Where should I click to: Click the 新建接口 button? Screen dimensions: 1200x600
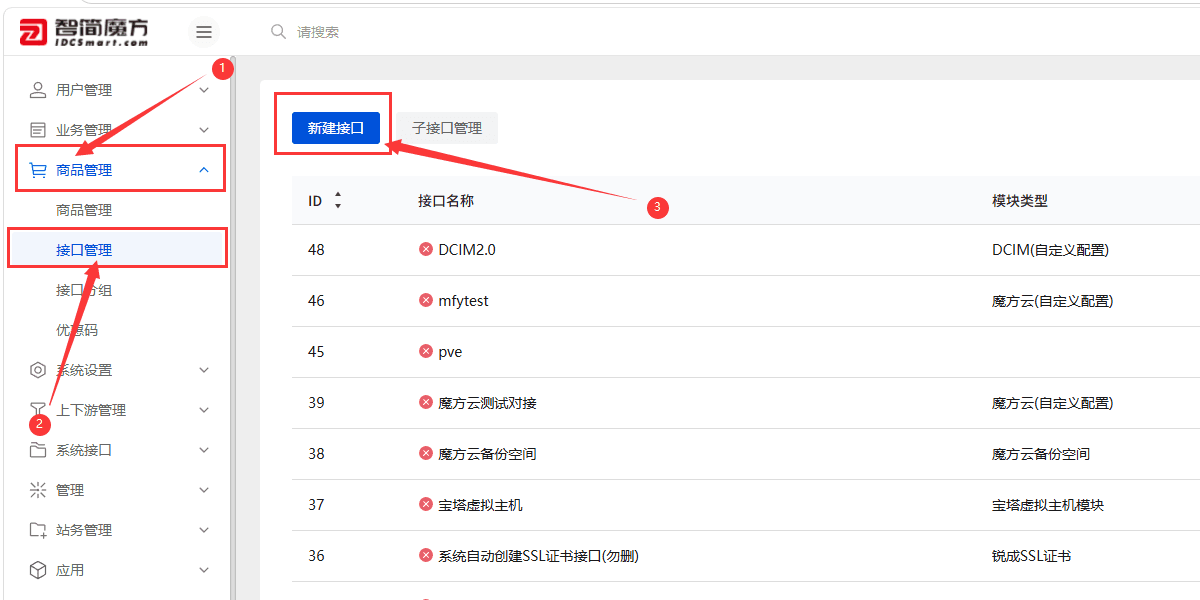pyautogui.click(x=336, y=128)
